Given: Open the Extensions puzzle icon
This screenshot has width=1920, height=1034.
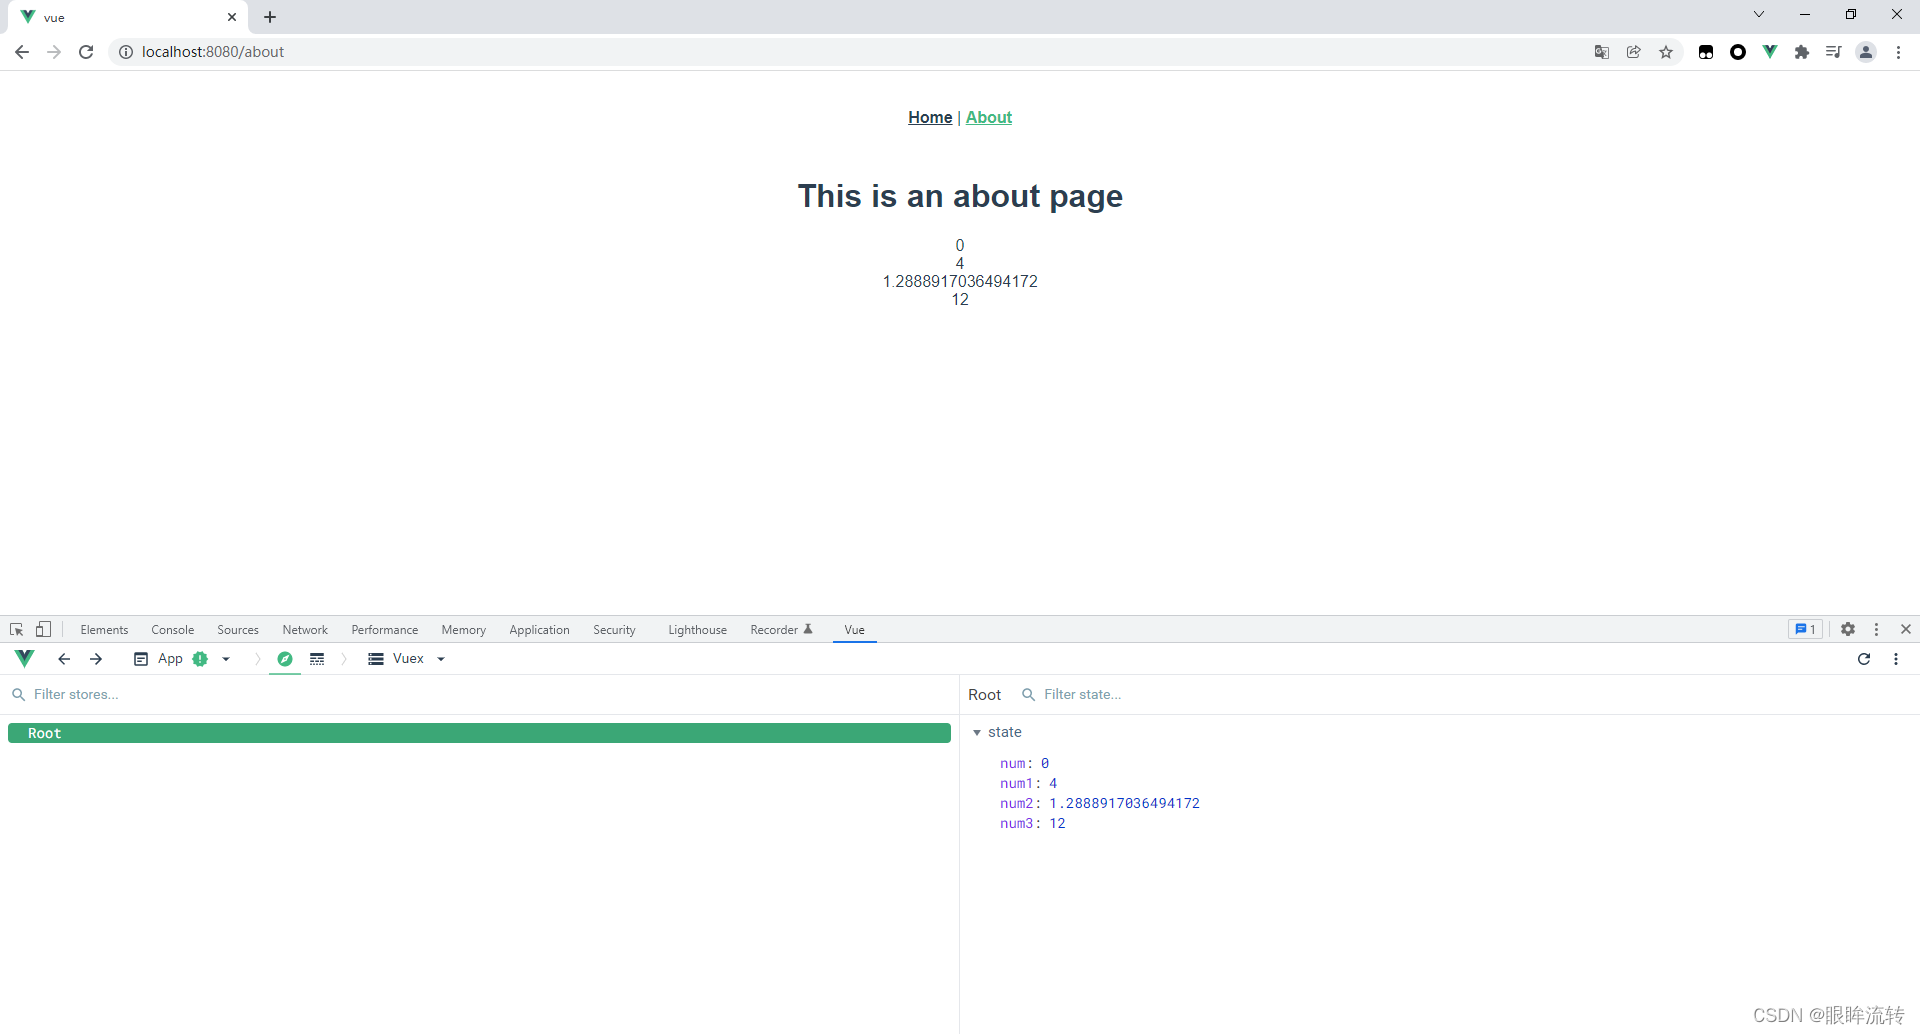Looking at the screenshot, I should tap(1802, 52).
